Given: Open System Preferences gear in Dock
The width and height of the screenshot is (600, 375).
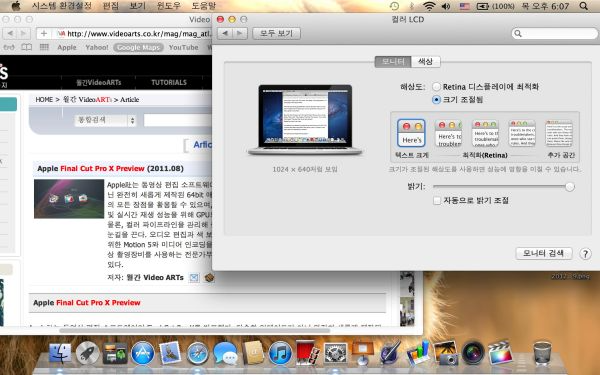Looking at the screenshot, I should pyautogui.click(x=335, y=353).
